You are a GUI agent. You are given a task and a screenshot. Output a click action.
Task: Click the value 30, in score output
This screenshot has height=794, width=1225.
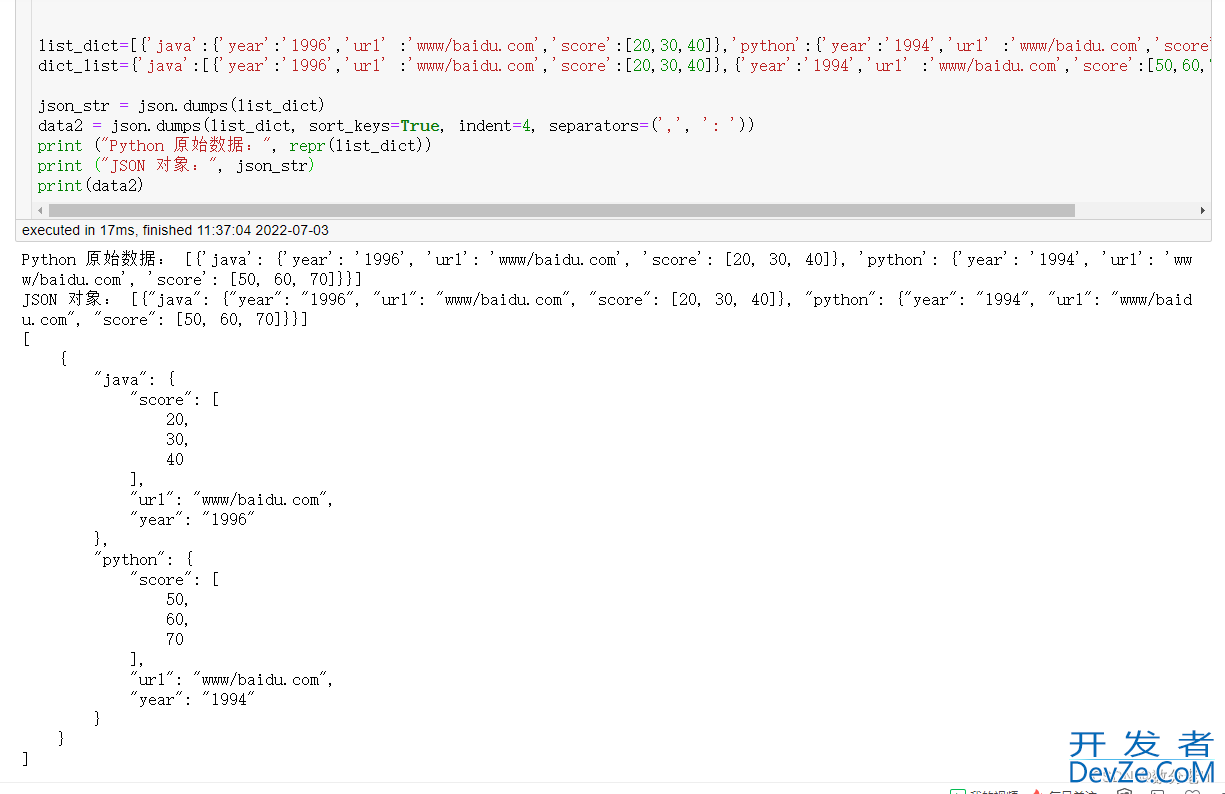click(x=178, y=440)
